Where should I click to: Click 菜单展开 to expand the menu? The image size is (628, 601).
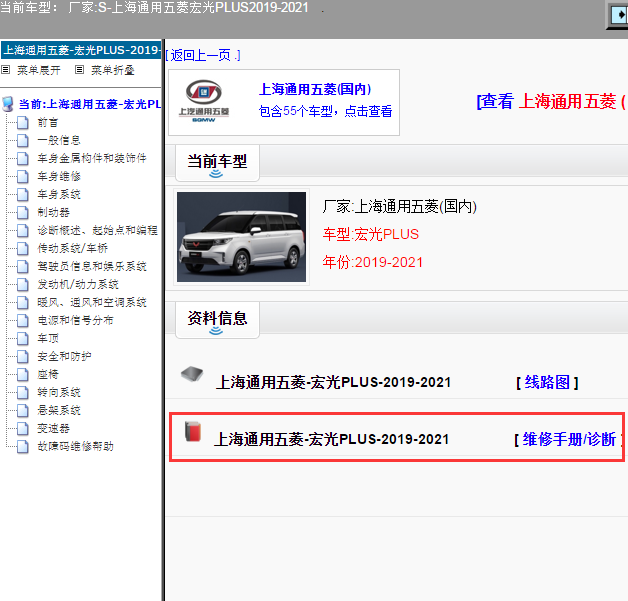click(39, 70)
